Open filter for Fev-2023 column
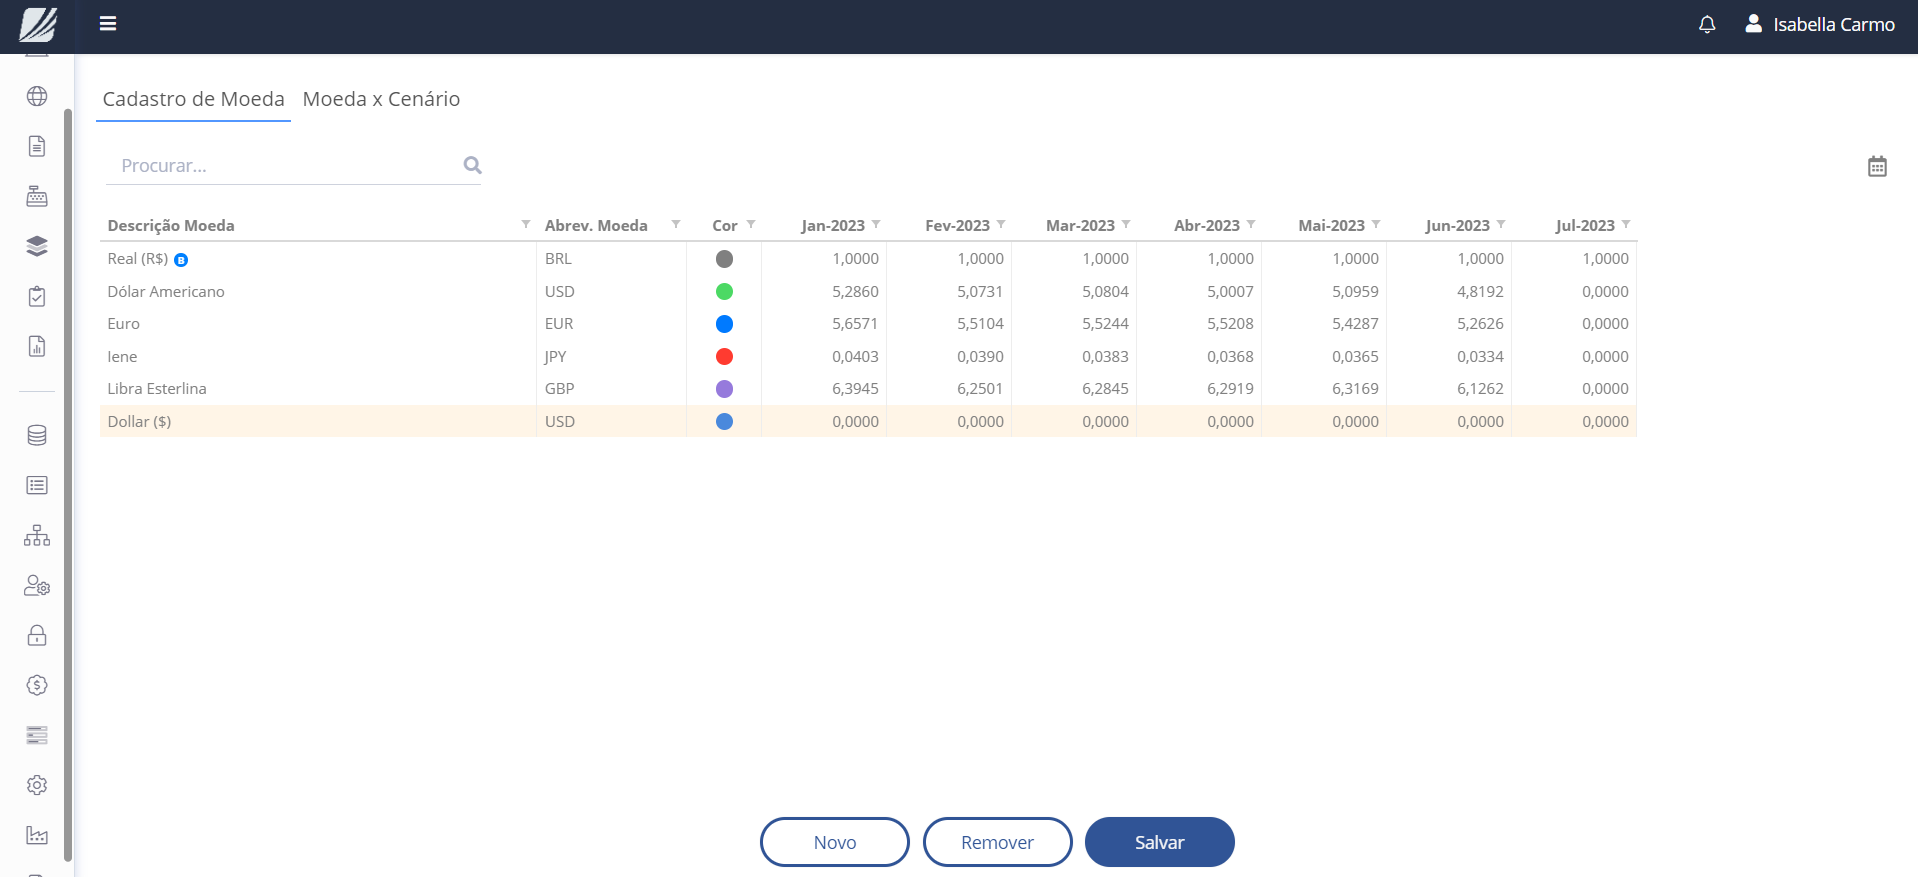 point(1000,224)
